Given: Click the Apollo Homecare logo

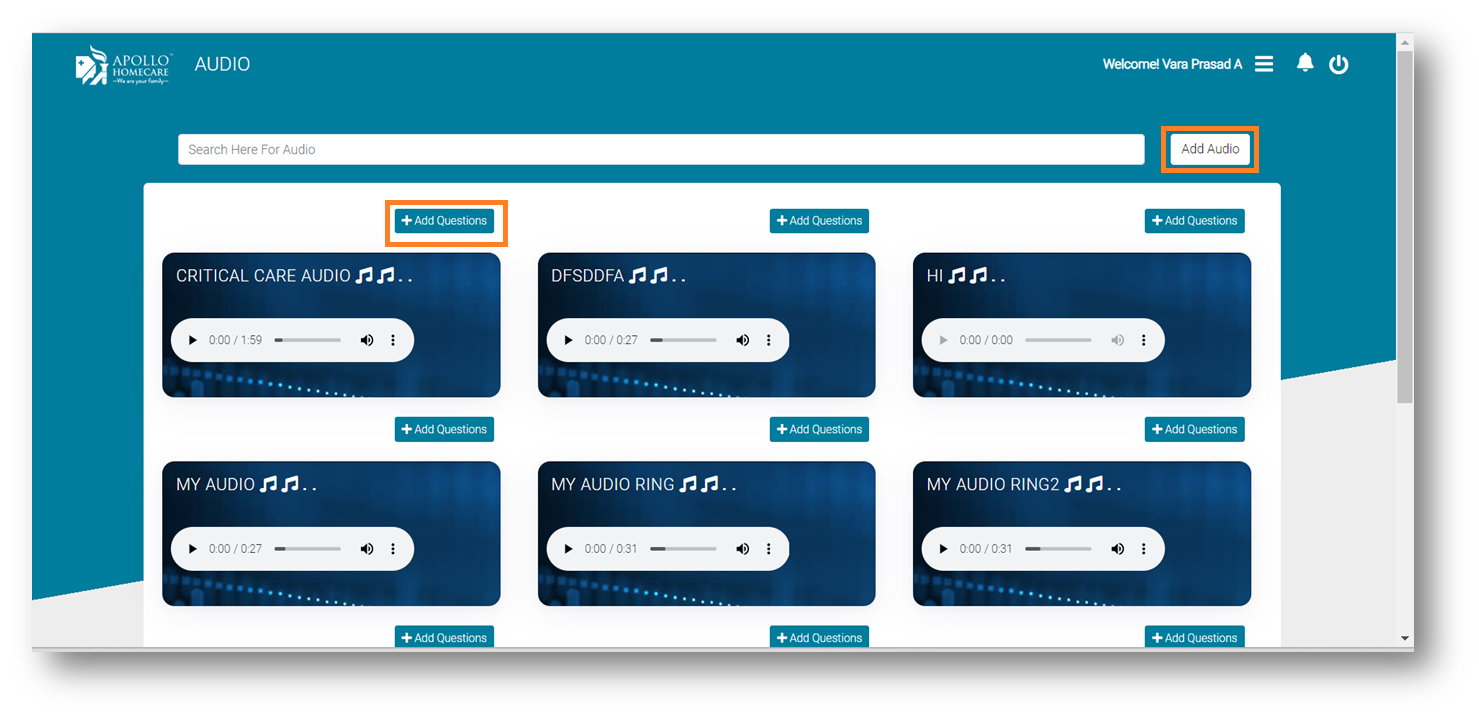Looking at the screenshot, I should point(123,65).
